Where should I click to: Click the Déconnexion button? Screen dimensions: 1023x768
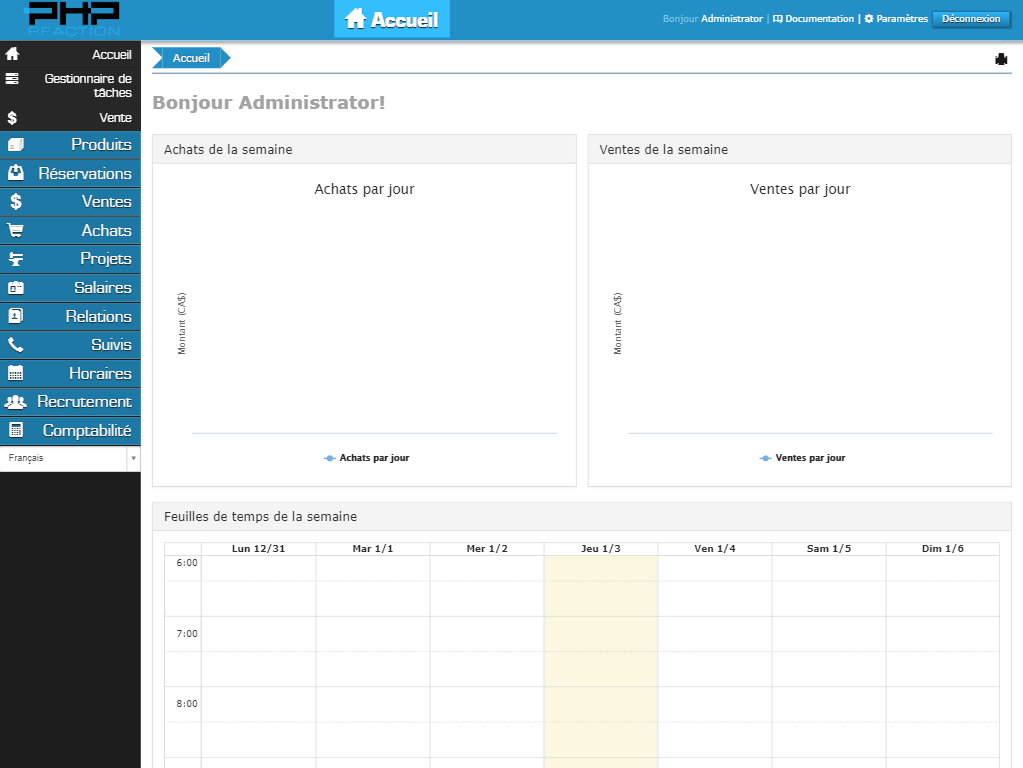coord(970,19)
